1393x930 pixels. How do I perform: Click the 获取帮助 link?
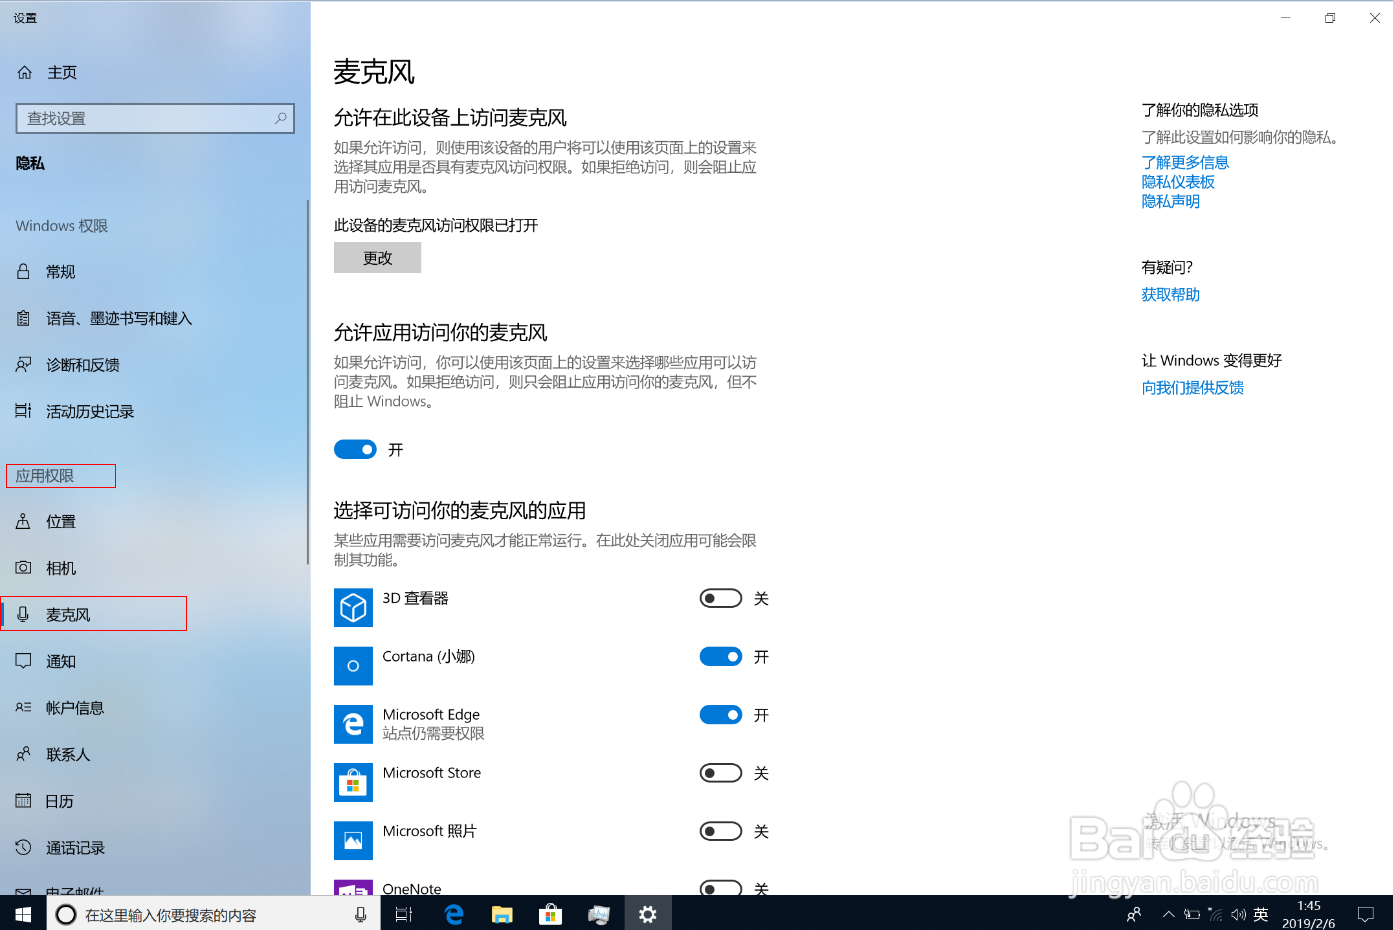[x=1170, y=294]
